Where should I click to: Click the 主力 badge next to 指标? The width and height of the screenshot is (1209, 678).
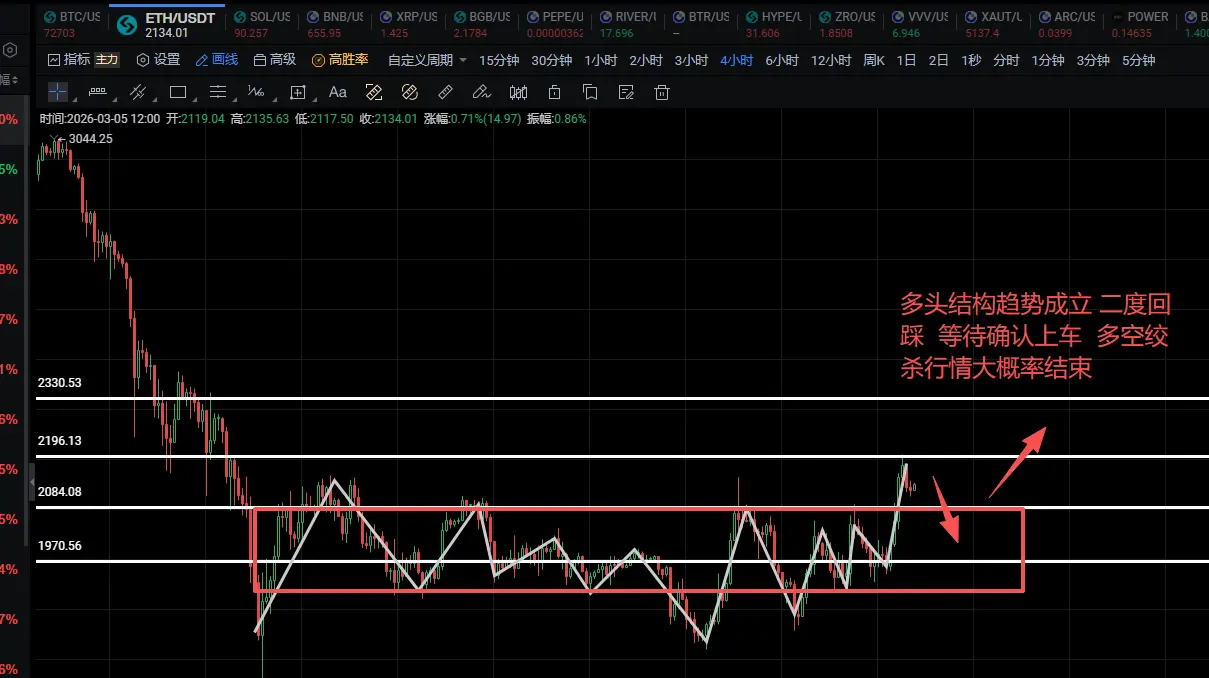click(x=106, y=60)
